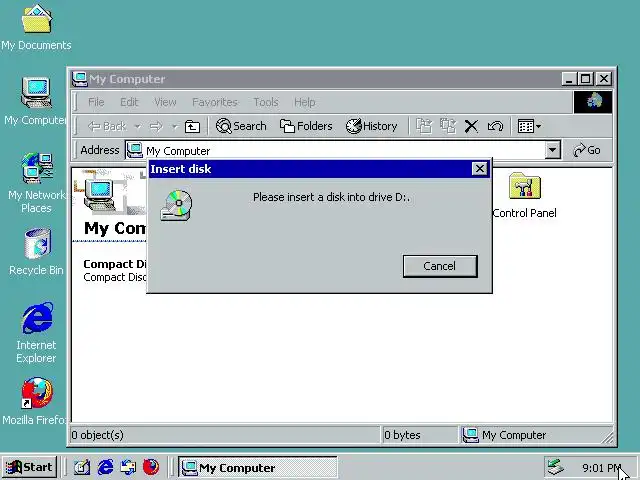Open the Help menu
The height and width of the screenshot is (480, 640).
[304, 102]
